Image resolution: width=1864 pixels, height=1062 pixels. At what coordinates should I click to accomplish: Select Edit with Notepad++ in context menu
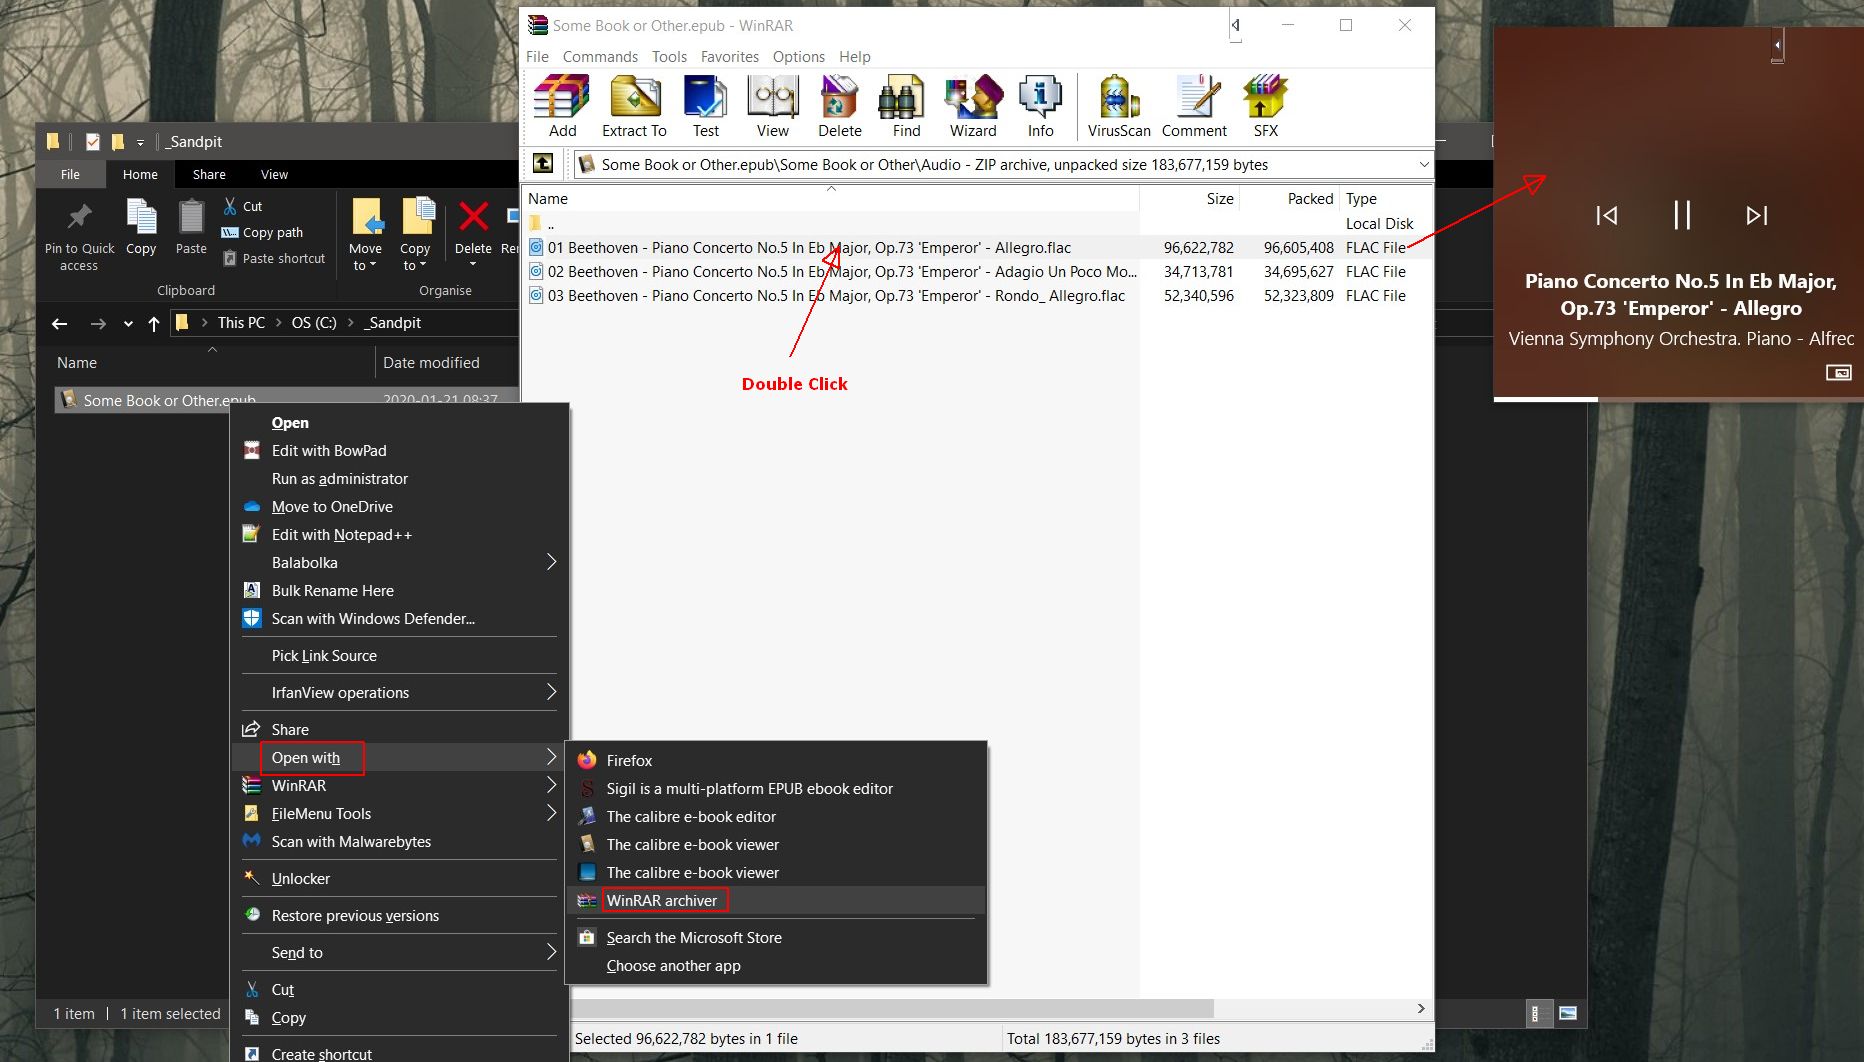pyautogui.click(x=400, y=534)
